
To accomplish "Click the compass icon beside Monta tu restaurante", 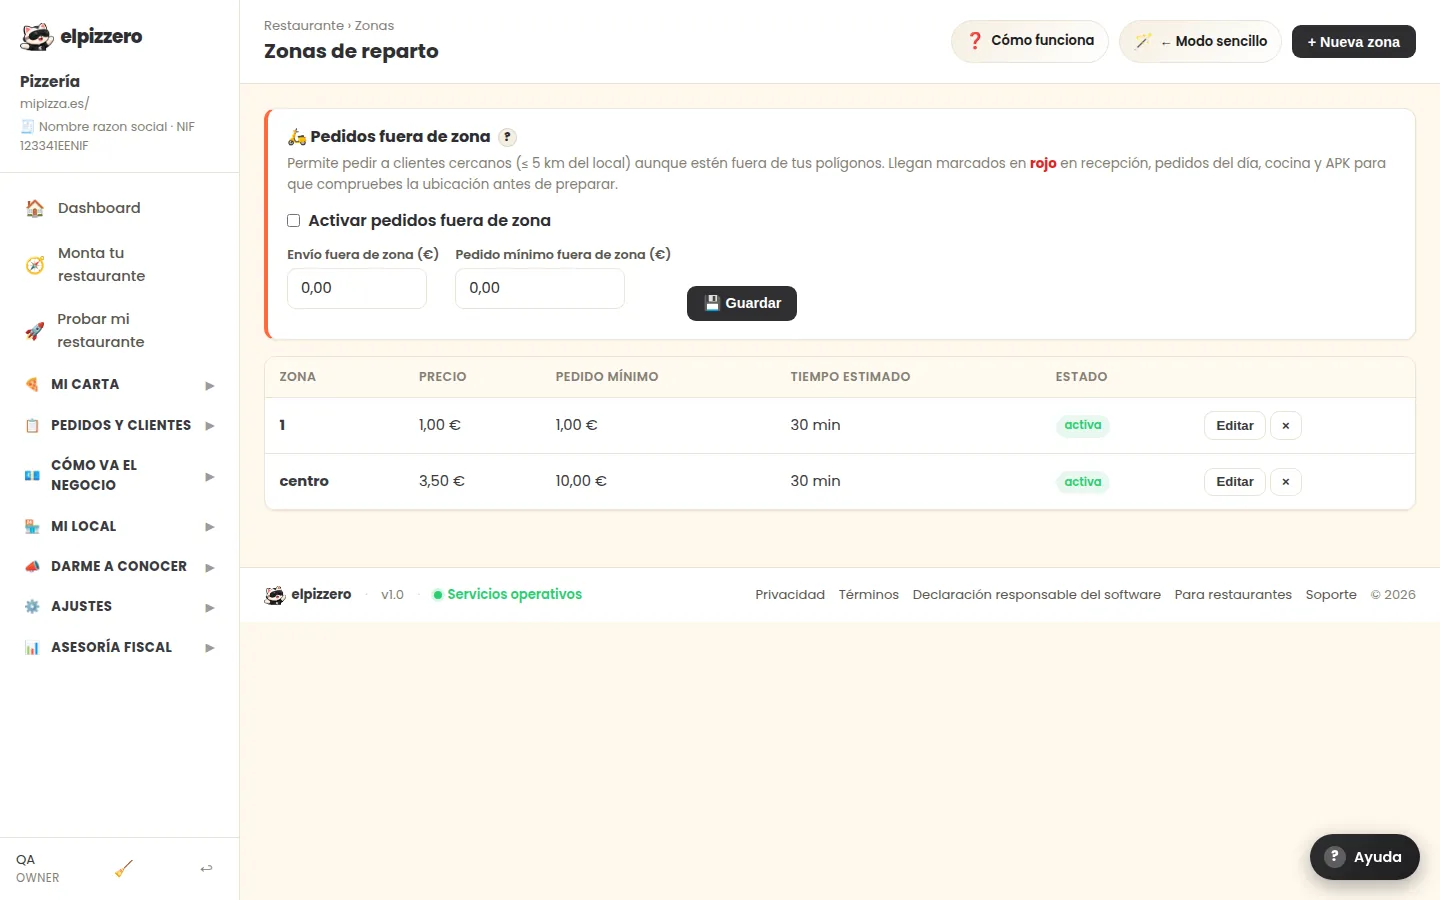I will pyautogui.click(x=35, y=265).
